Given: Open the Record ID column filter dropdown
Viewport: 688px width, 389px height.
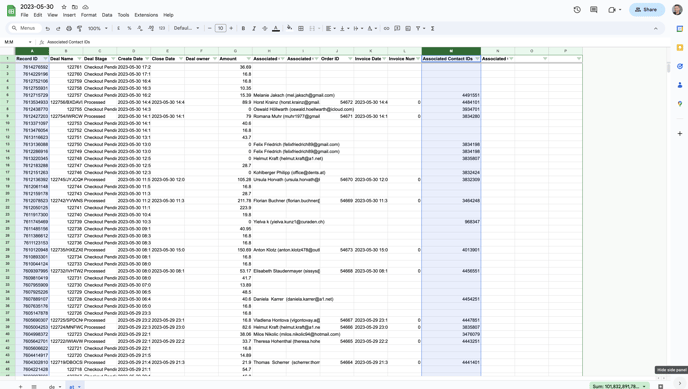Looking at the screenshot, I should coord(45,59).
